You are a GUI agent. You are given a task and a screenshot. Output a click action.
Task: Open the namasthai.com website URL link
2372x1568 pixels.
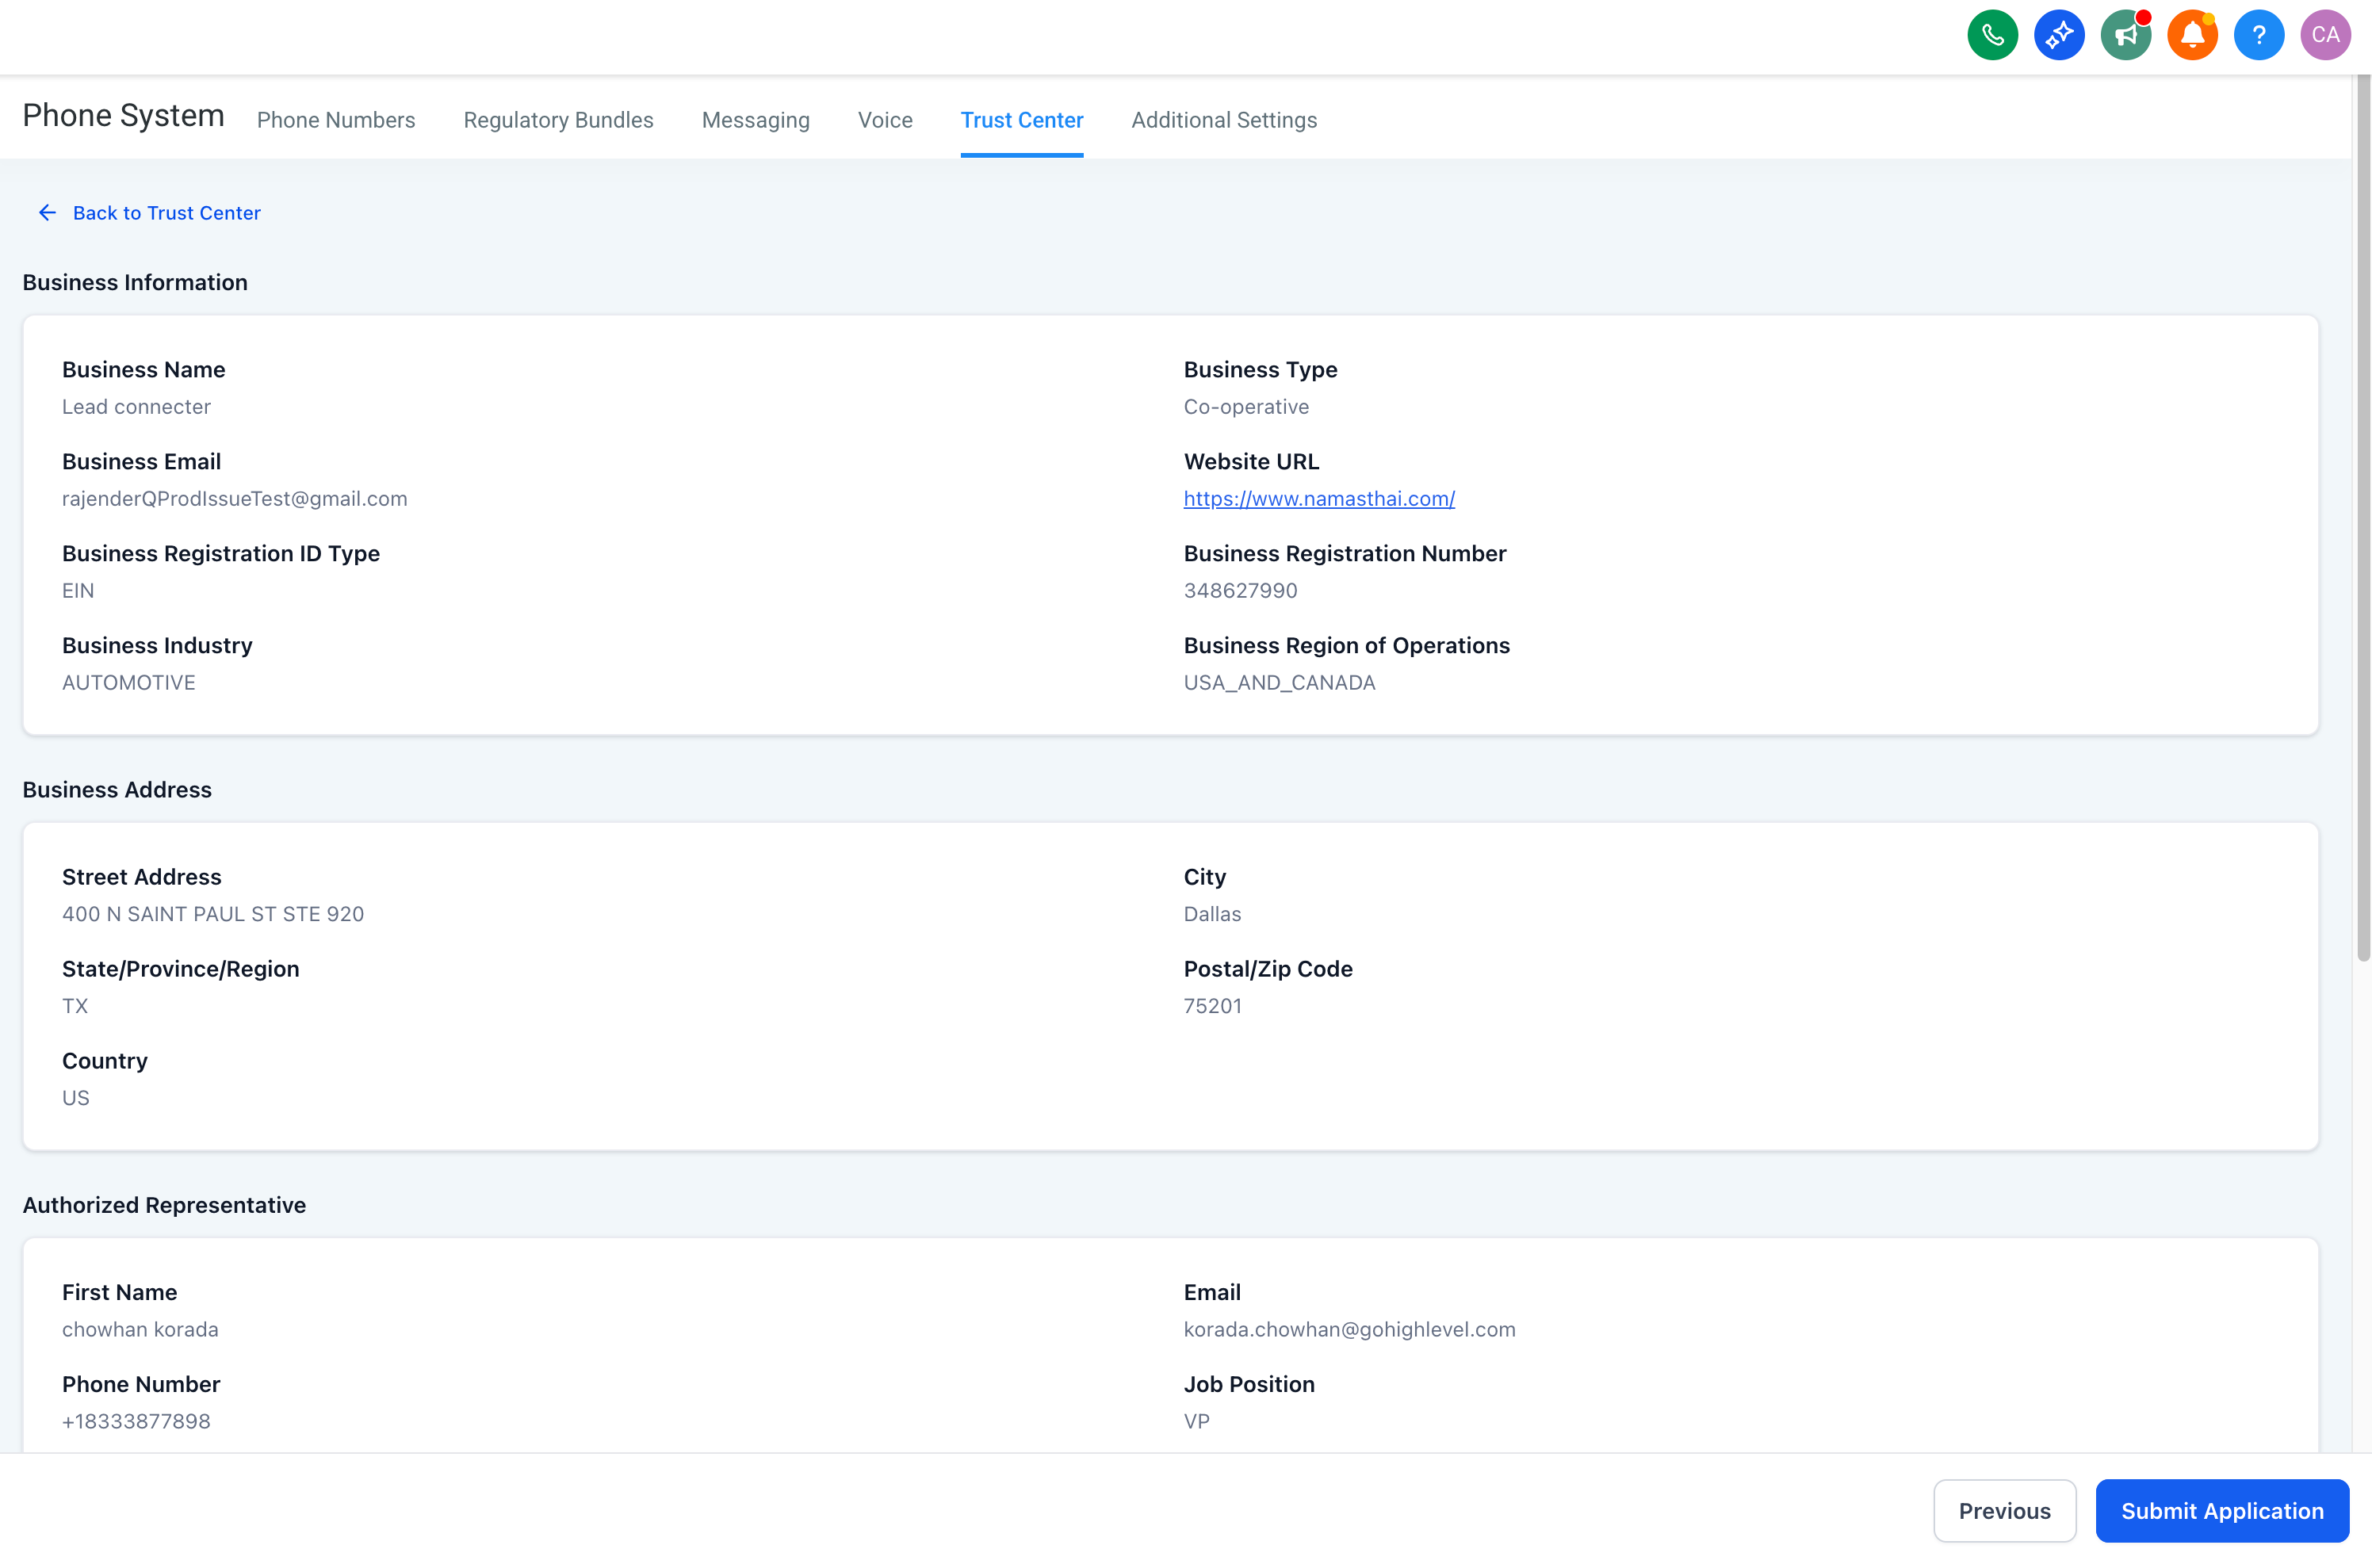(1318, 499)
